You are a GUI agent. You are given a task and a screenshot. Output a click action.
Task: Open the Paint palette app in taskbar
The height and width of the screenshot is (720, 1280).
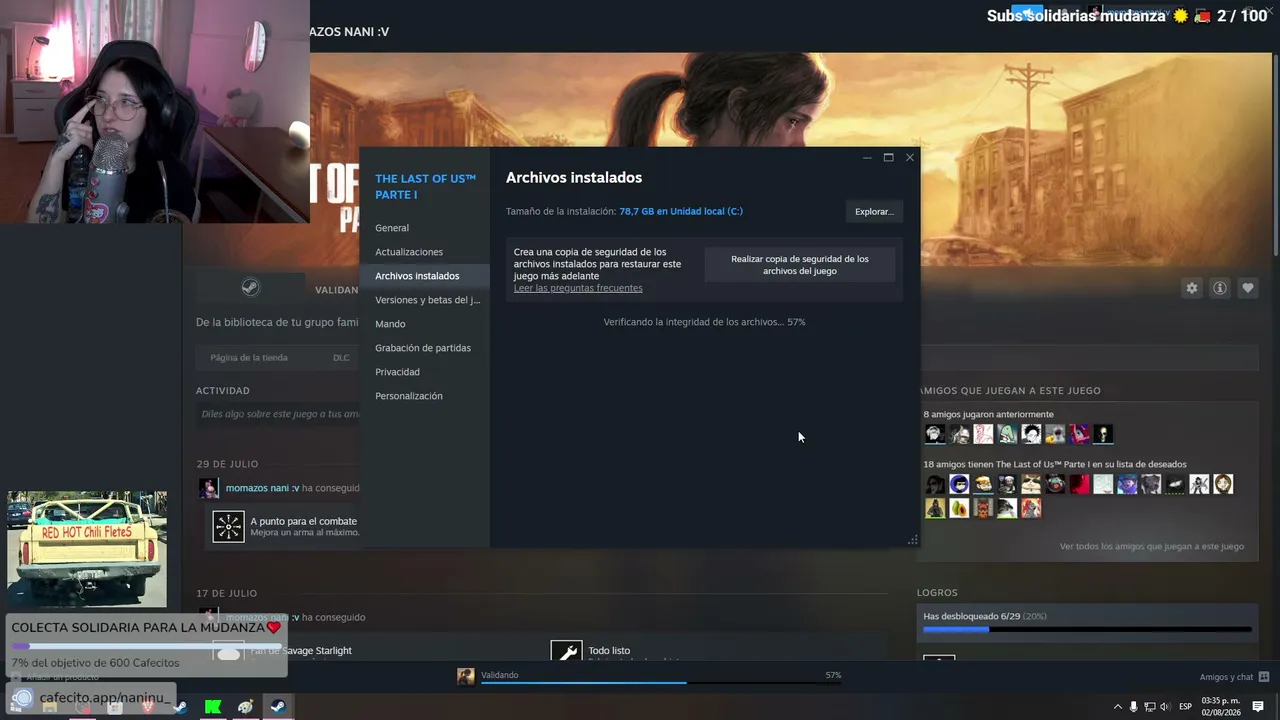[x=245, y=707]
